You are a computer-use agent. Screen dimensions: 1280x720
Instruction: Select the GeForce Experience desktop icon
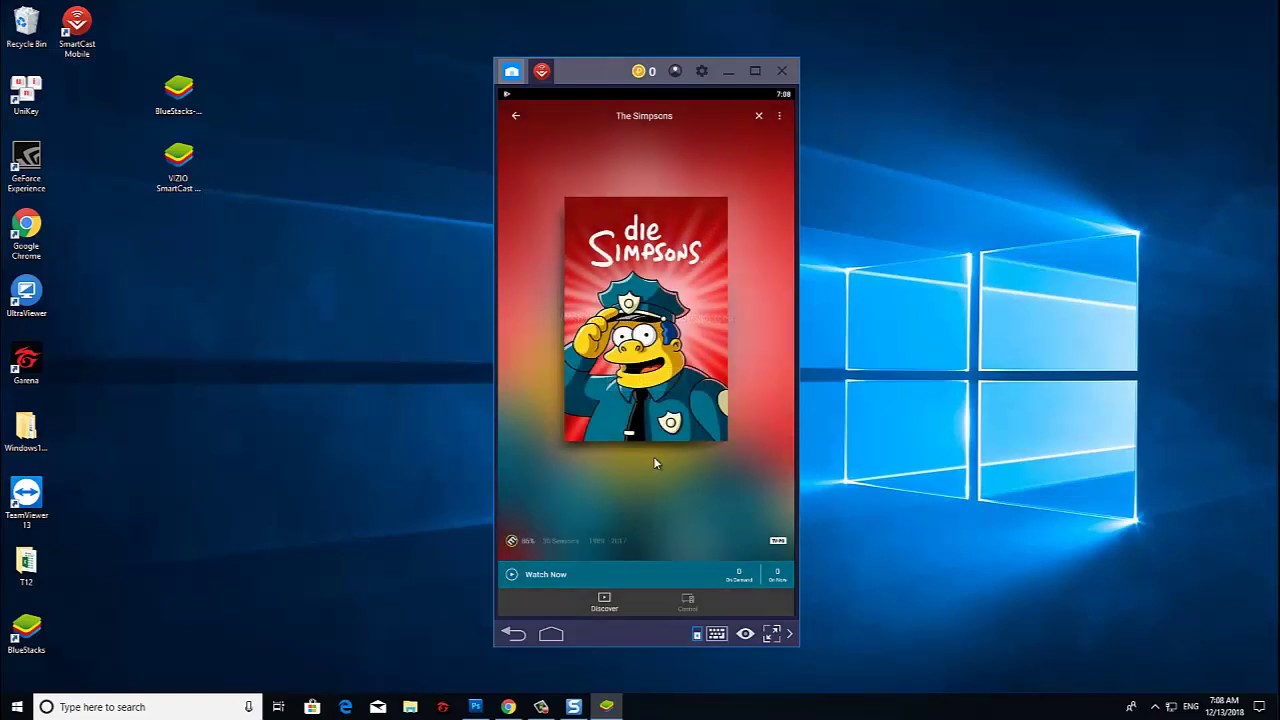(x=26, y=167)
